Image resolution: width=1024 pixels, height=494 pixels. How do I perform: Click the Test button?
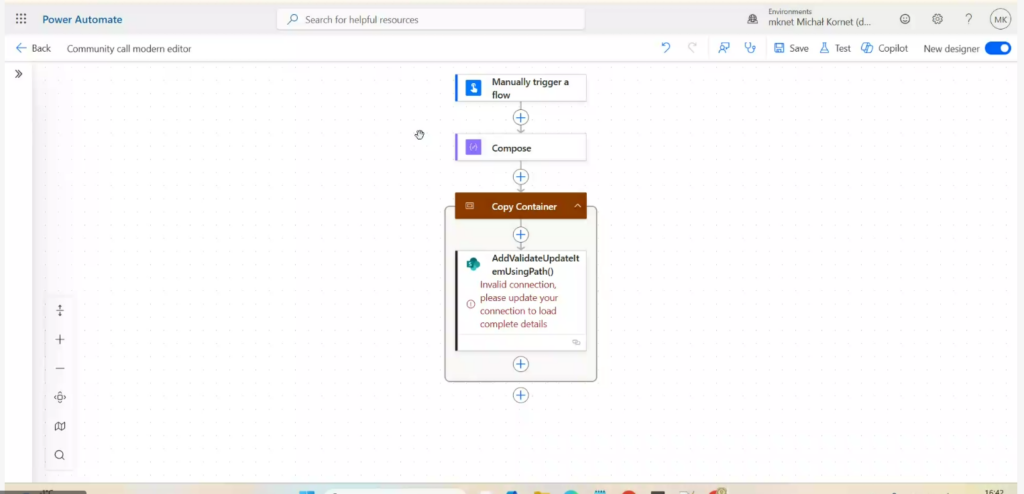pyautogui.click(x=835, y=48)
